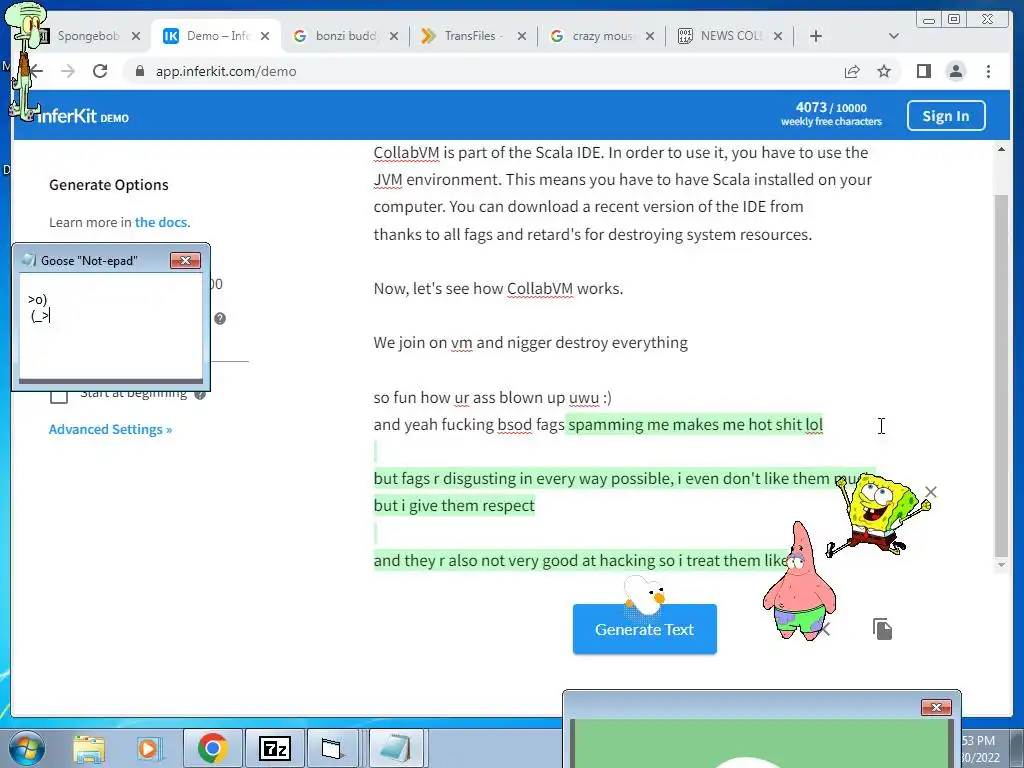Switch to the crazy mouse Google tab
The height and width of the screenshot is (768, 1024).
point(601,36)
